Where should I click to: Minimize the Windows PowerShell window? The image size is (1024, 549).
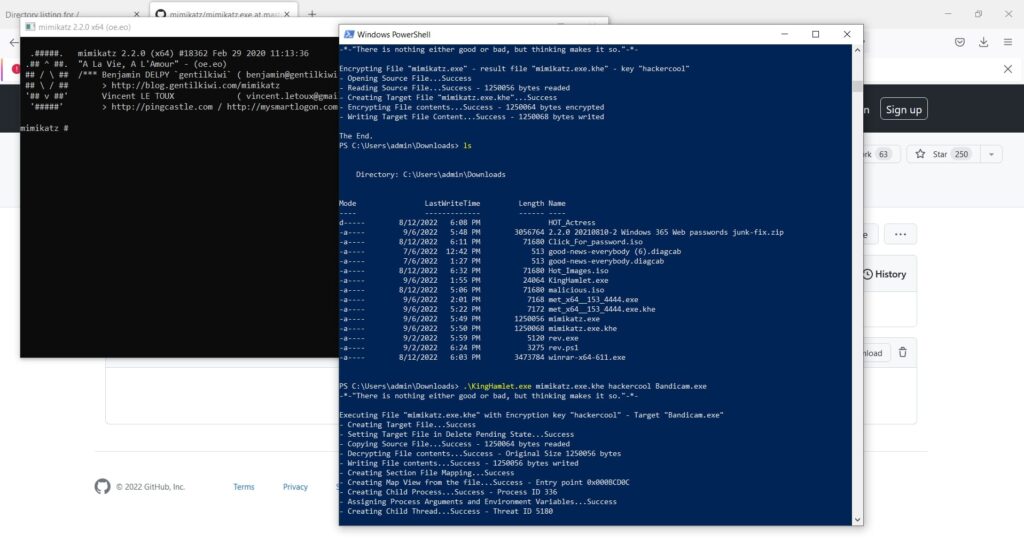tap(784, 35)
